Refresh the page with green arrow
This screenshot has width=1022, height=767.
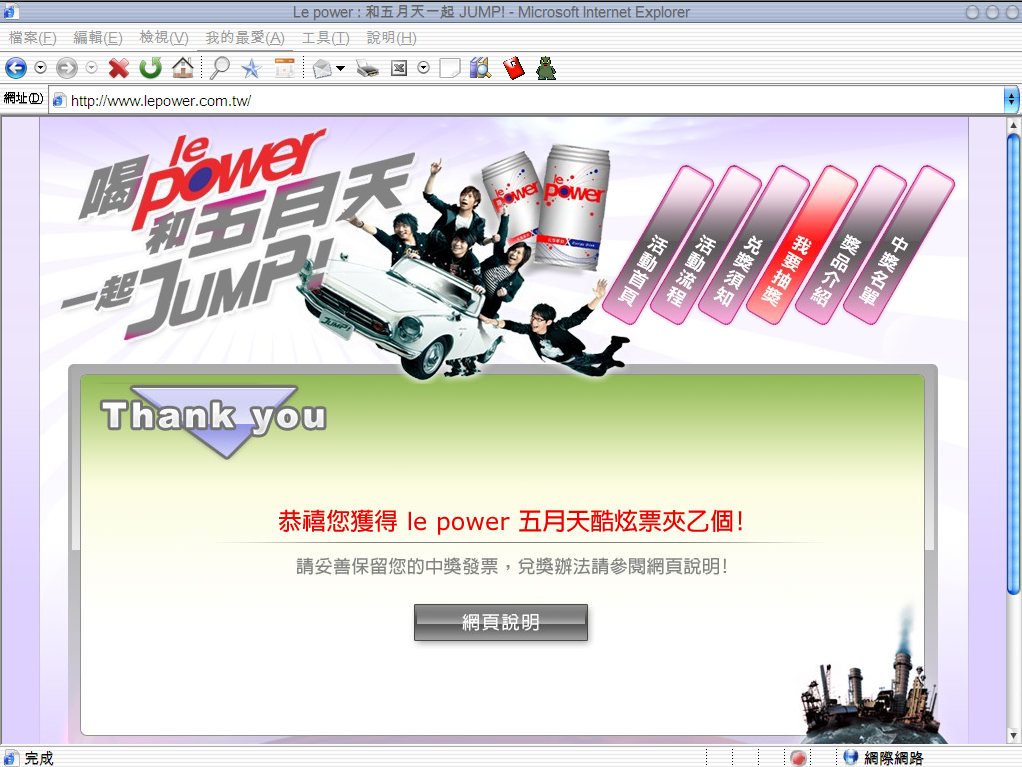coord(151,68)
